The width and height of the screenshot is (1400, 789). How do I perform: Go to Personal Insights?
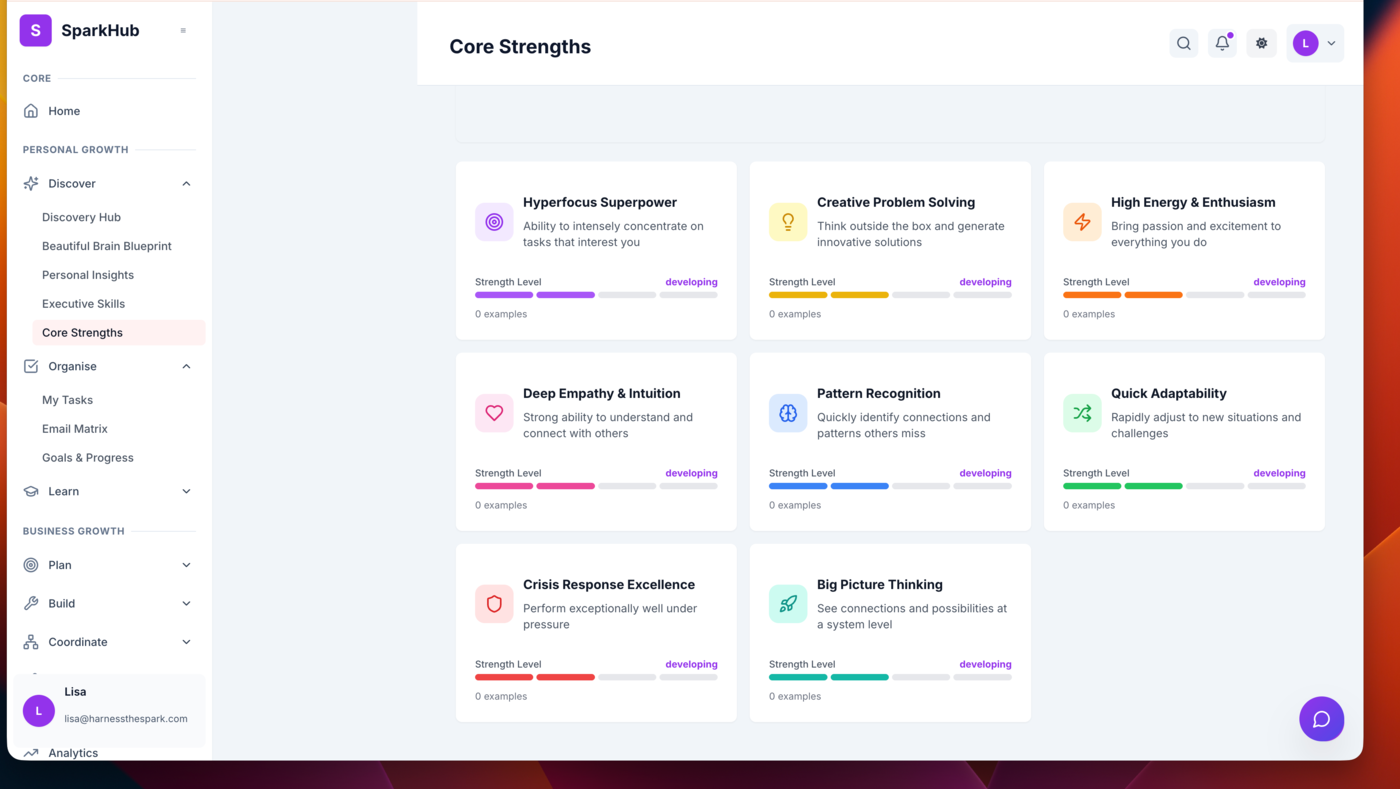coord(88,275)
